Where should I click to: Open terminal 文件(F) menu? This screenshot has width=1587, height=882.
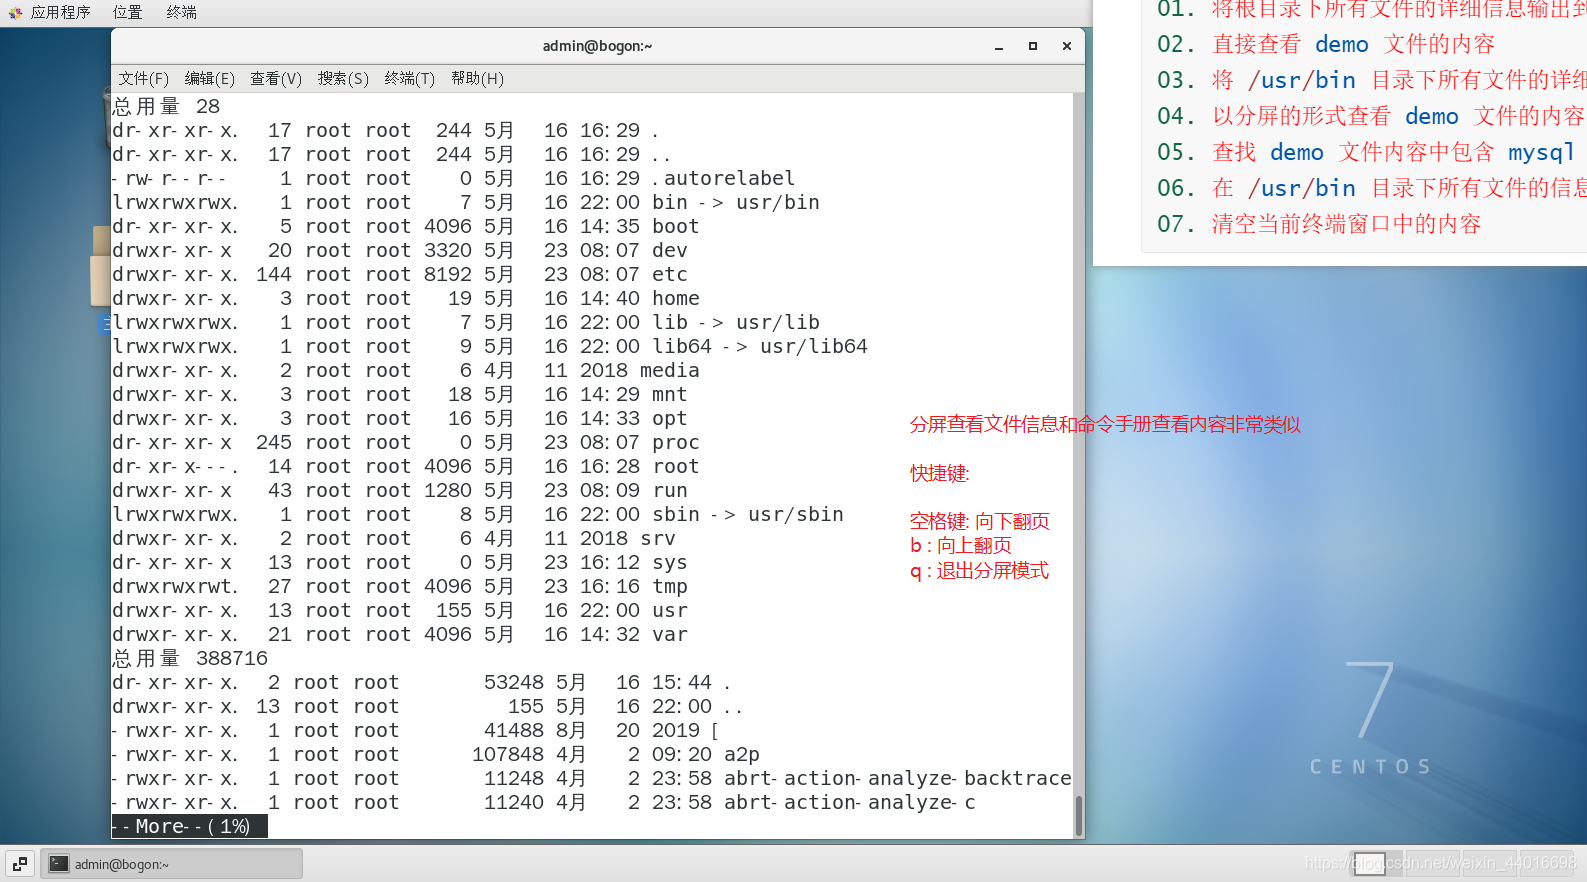144,78
